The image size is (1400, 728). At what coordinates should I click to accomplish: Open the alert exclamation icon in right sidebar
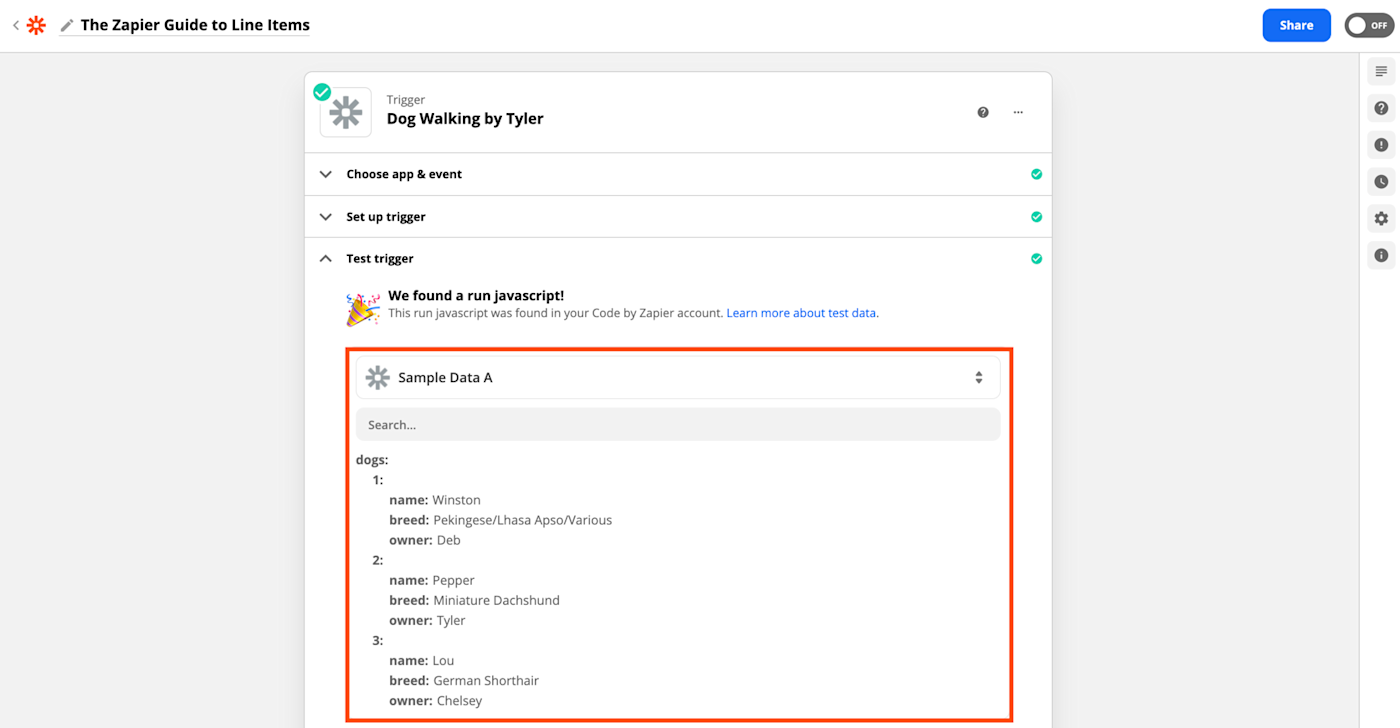[x=1381, y=145]
